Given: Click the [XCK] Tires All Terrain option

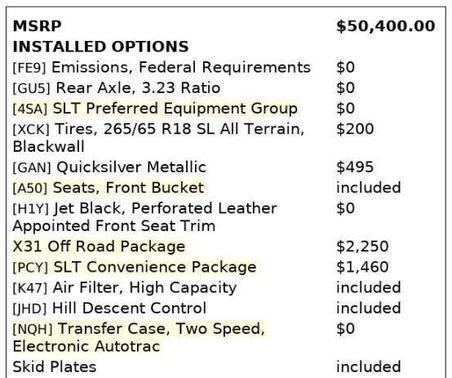Looking at the screenshot, I should click(x=159, y=137).
